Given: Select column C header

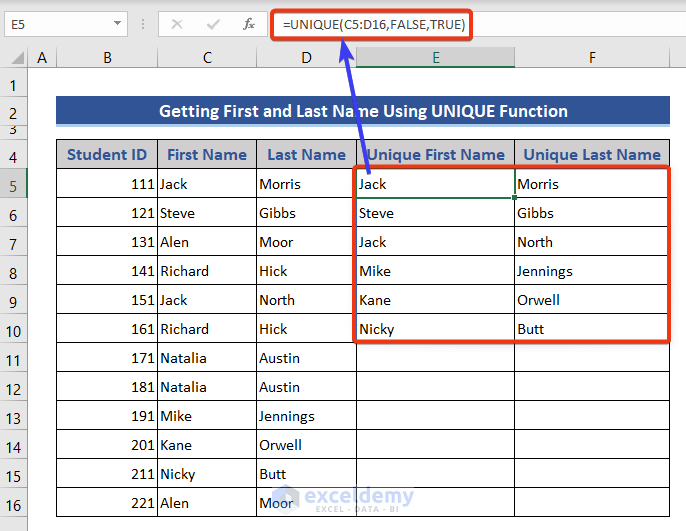Looking at the screenshot, I should [207, 57].
